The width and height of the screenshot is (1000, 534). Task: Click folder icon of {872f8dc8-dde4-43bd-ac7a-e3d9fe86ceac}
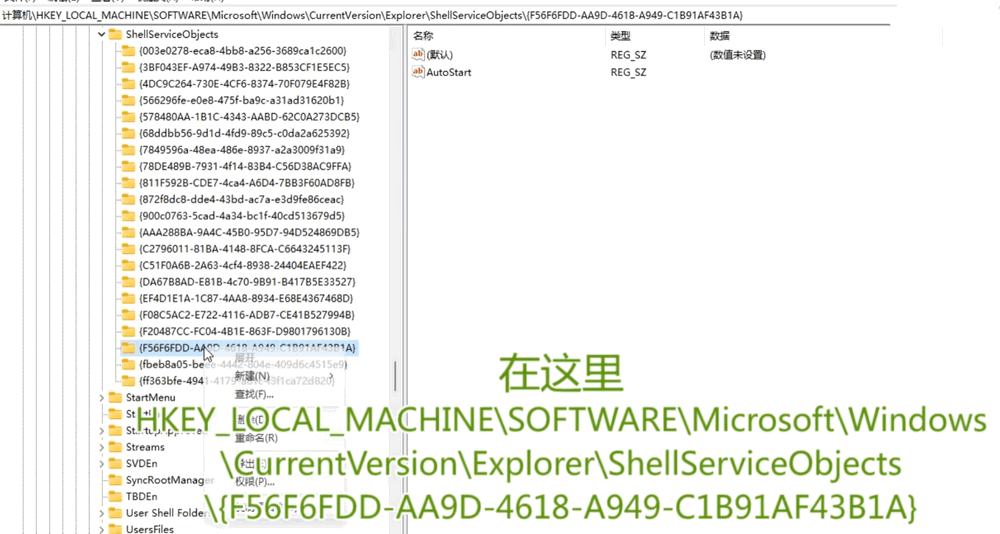[x=128, y=200]
